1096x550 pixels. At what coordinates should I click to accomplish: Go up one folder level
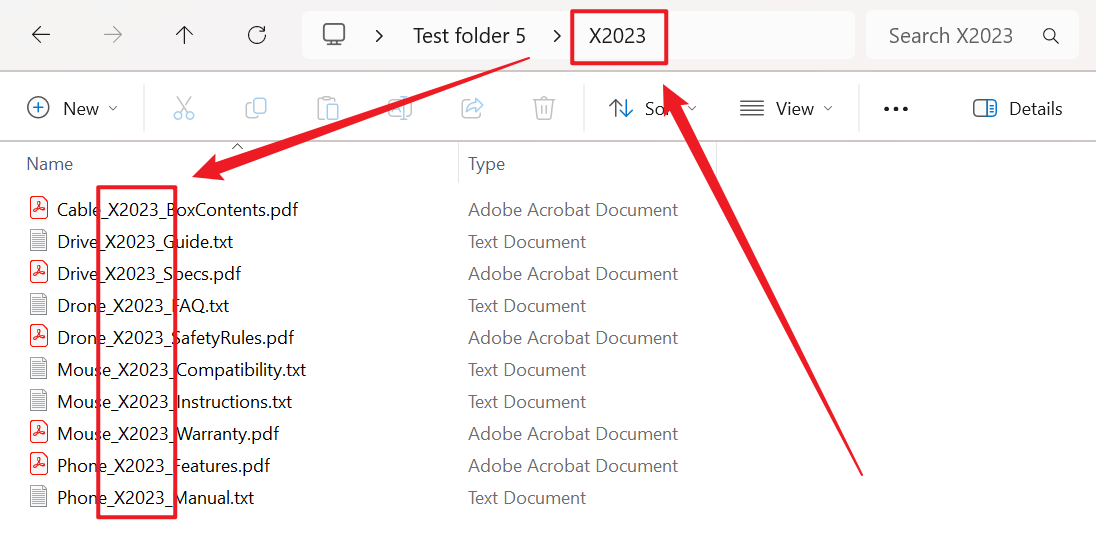point(184,36)
